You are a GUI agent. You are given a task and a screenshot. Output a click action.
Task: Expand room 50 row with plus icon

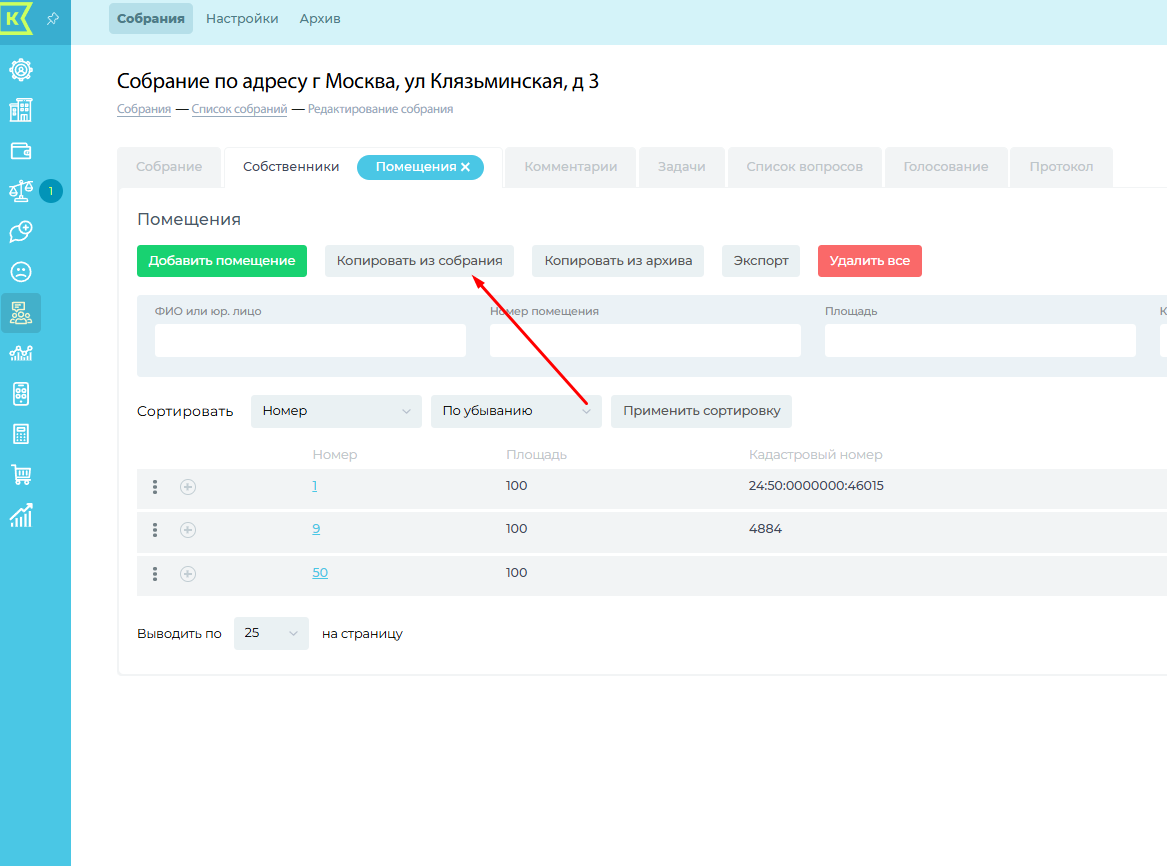click(188, 574)
